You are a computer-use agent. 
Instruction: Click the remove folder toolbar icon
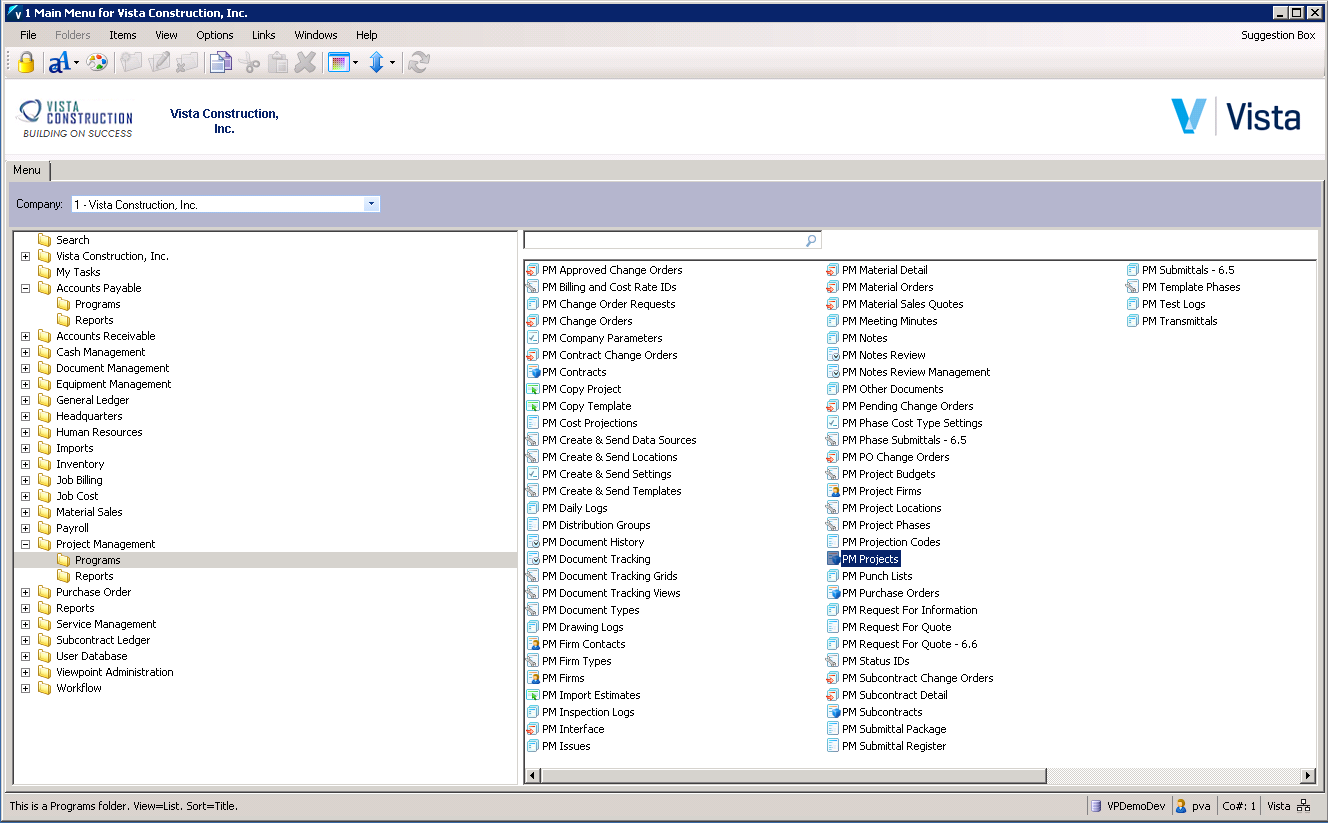coord(187,62)
